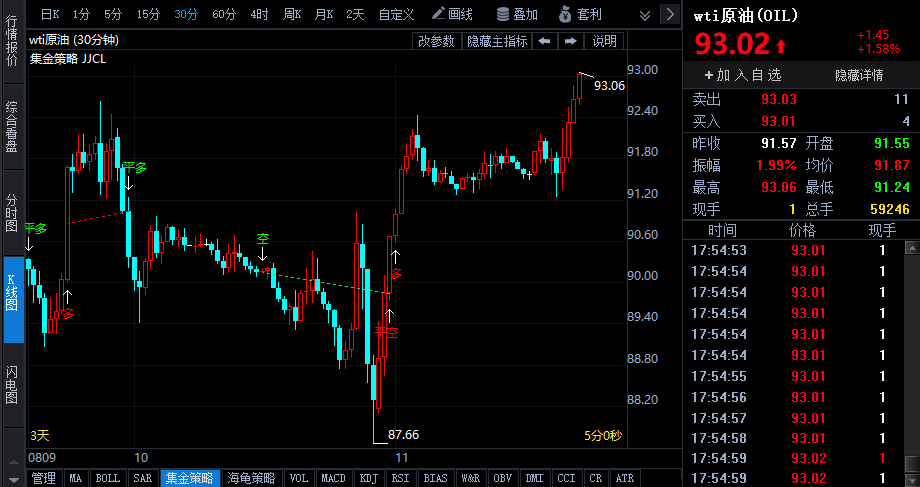
Task: Click the right arrow panel collapse button
Action: (671, 14)
